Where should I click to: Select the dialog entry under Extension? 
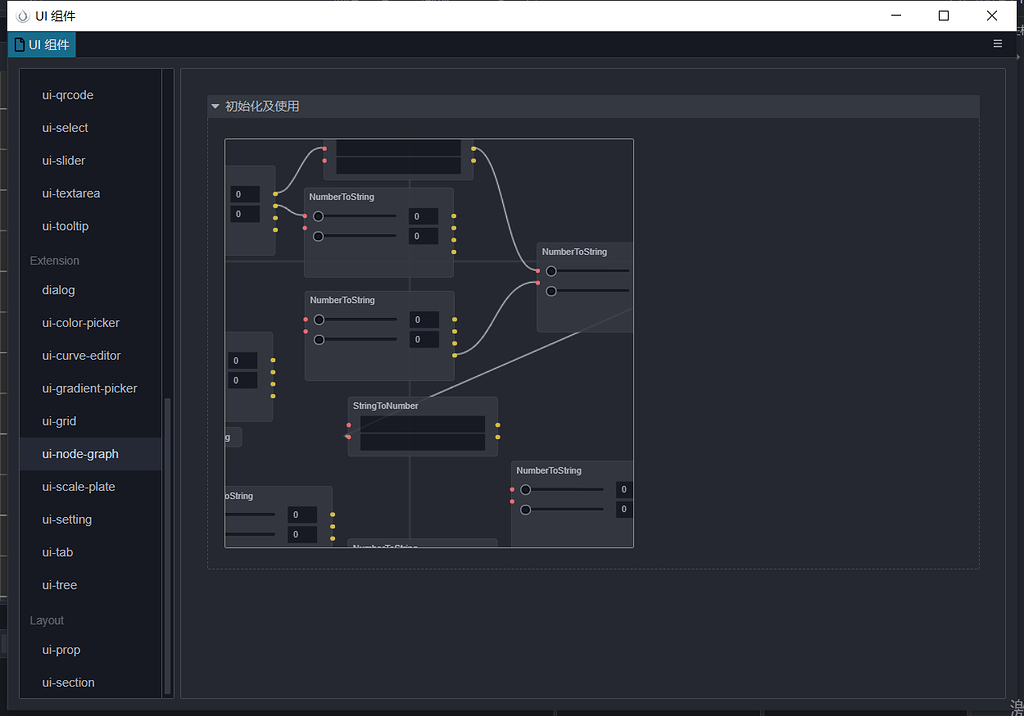(x=58, y=290)
